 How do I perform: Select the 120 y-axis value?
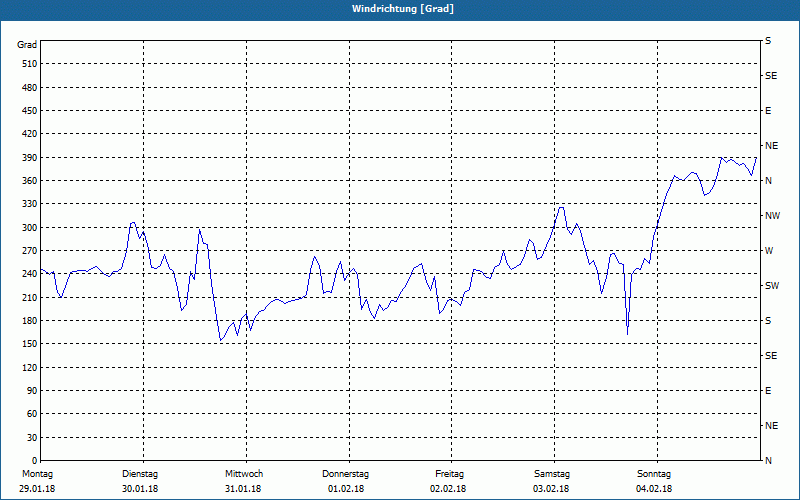[30, 367]
